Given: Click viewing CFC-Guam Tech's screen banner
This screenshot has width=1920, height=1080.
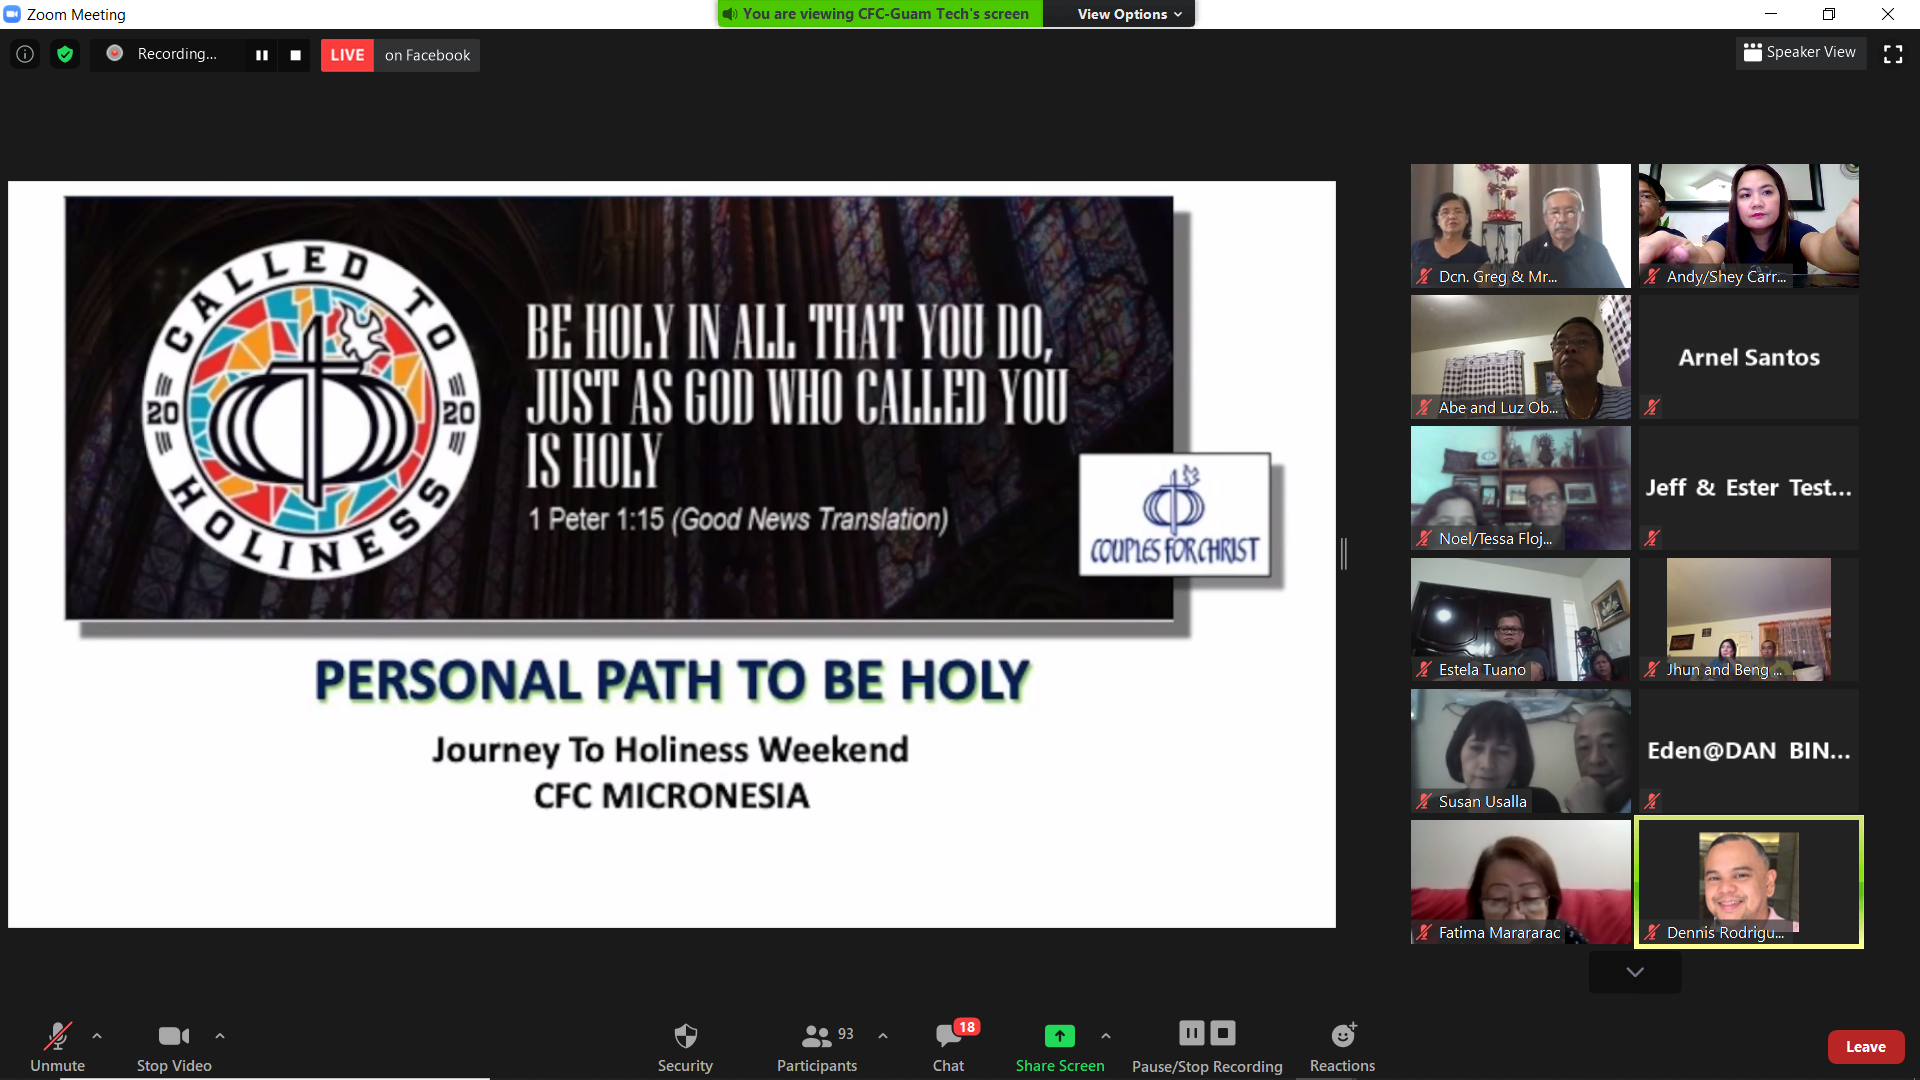Looking at the screenshot, I should pyautogui.click(x=880, y=14).
